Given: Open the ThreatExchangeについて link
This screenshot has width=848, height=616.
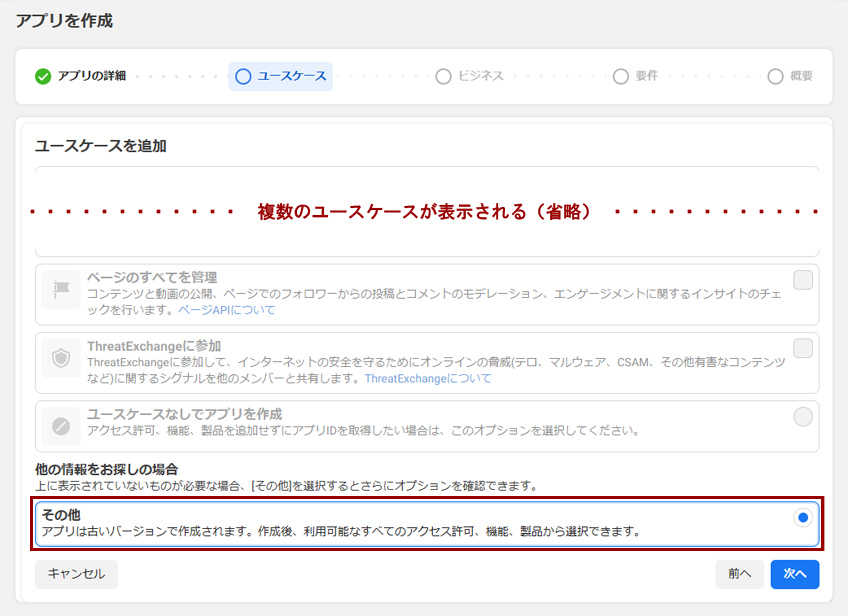Looking at the screenshot, I should [x=427, y=379].
